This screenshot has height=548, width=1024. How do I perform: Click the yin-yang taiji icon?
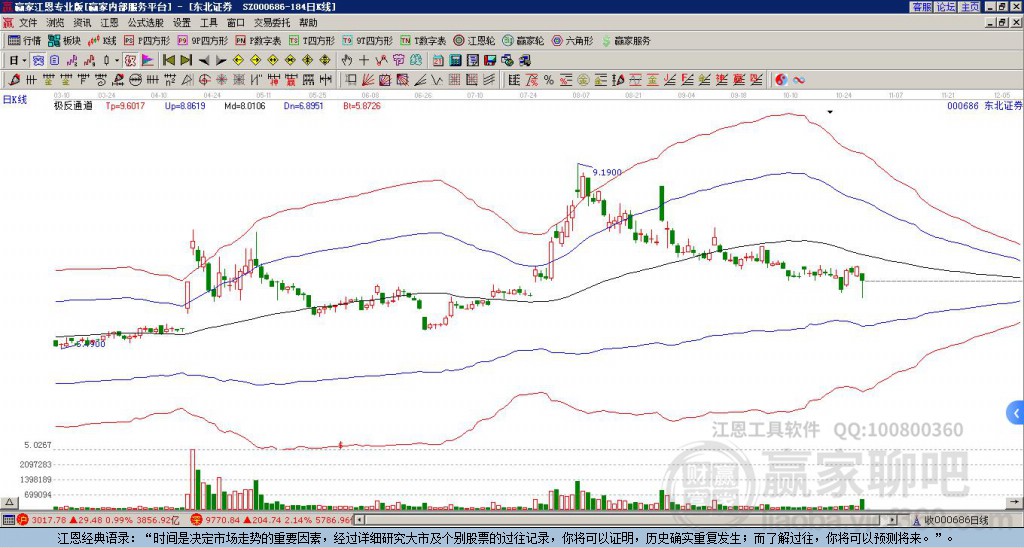(x=781, y=80)
